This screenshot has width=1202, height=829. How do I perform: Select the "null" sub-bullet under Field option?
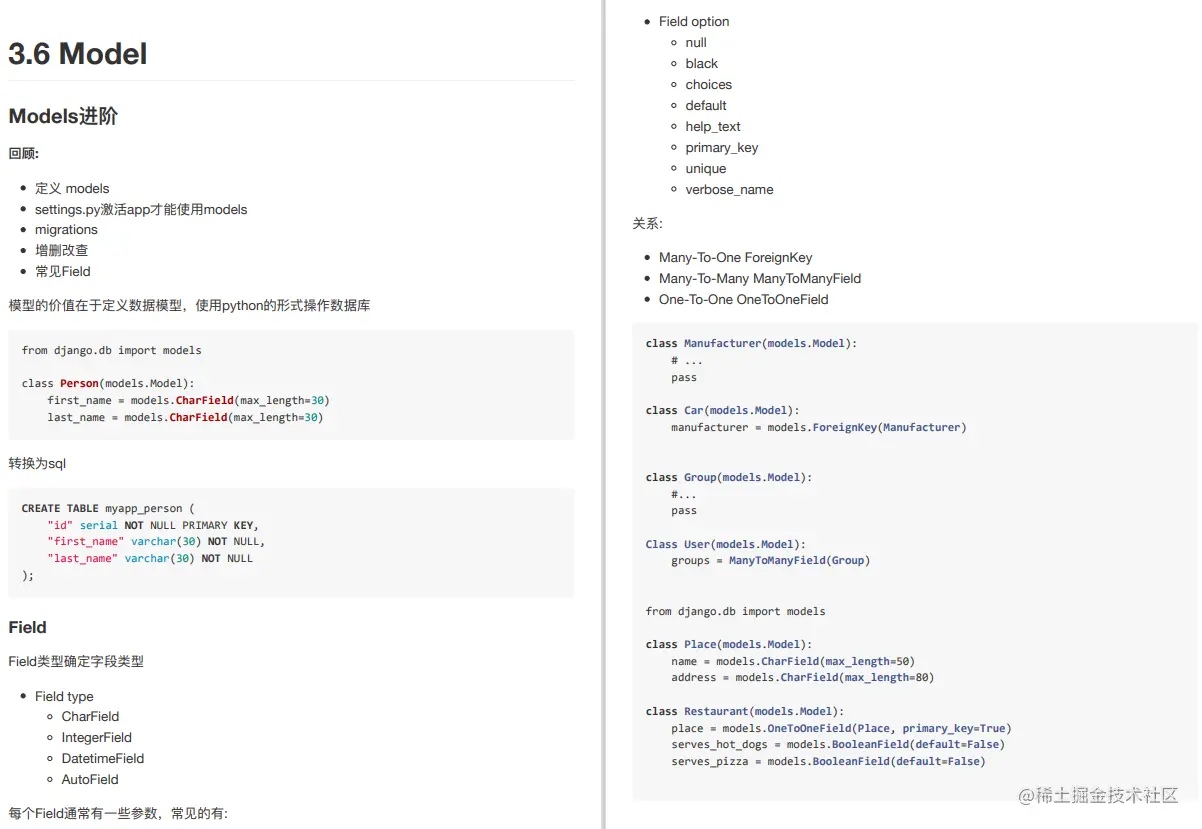(x=696, y=42)
